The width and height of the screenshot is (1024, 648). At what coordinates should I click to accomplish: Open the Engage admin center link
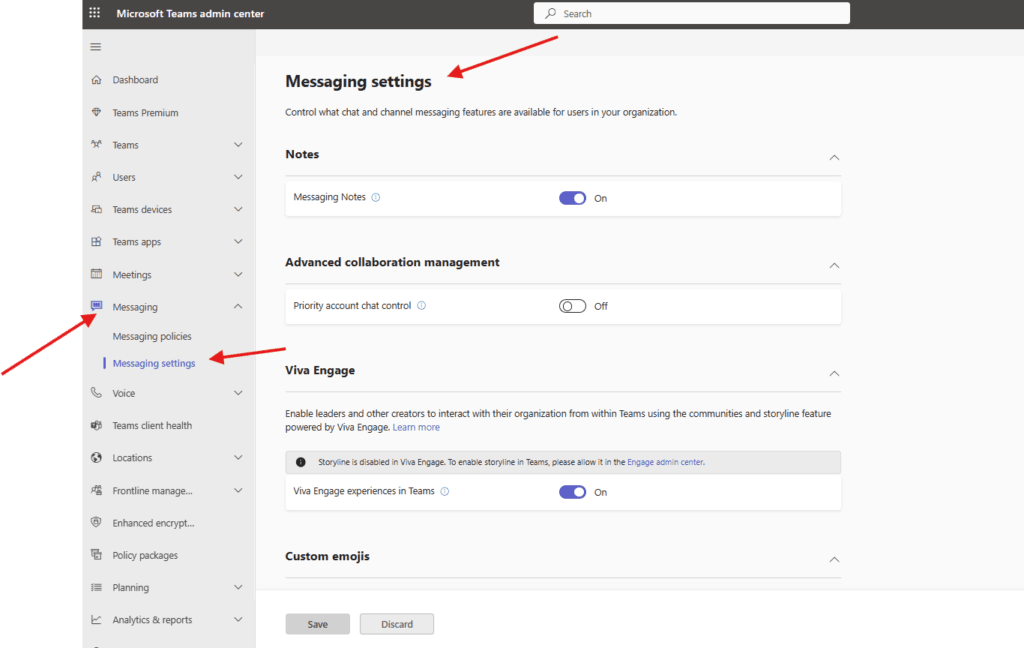coord(665,462)
